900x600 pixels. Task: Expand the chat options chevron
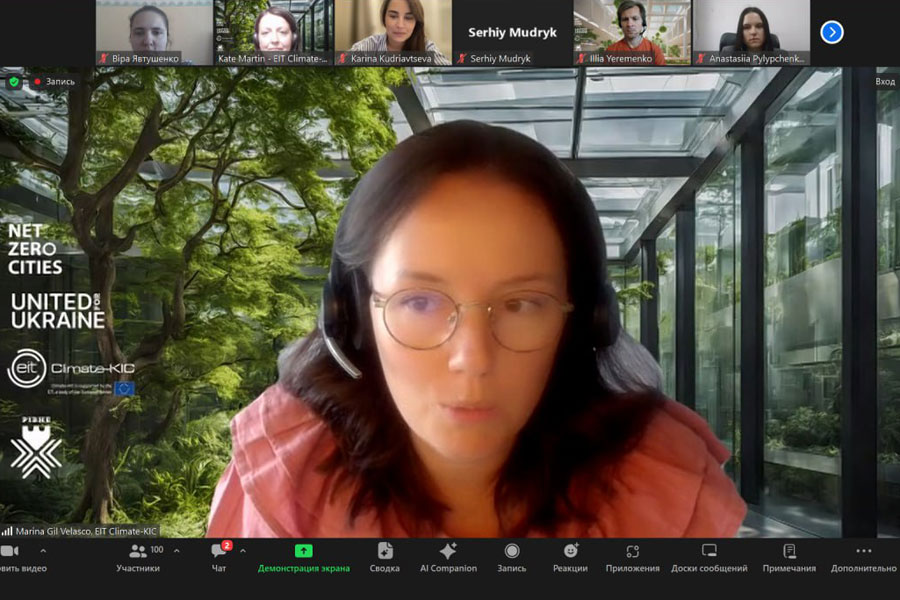click(243, 551)
